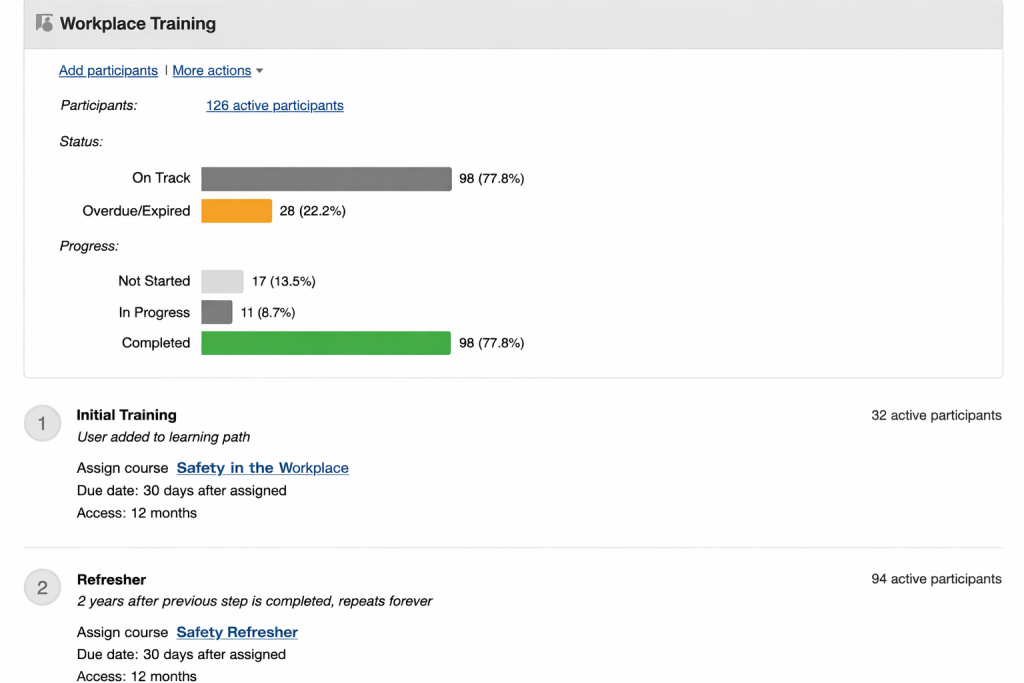Open the Safety Refresher course

click(x=236, y=632)
